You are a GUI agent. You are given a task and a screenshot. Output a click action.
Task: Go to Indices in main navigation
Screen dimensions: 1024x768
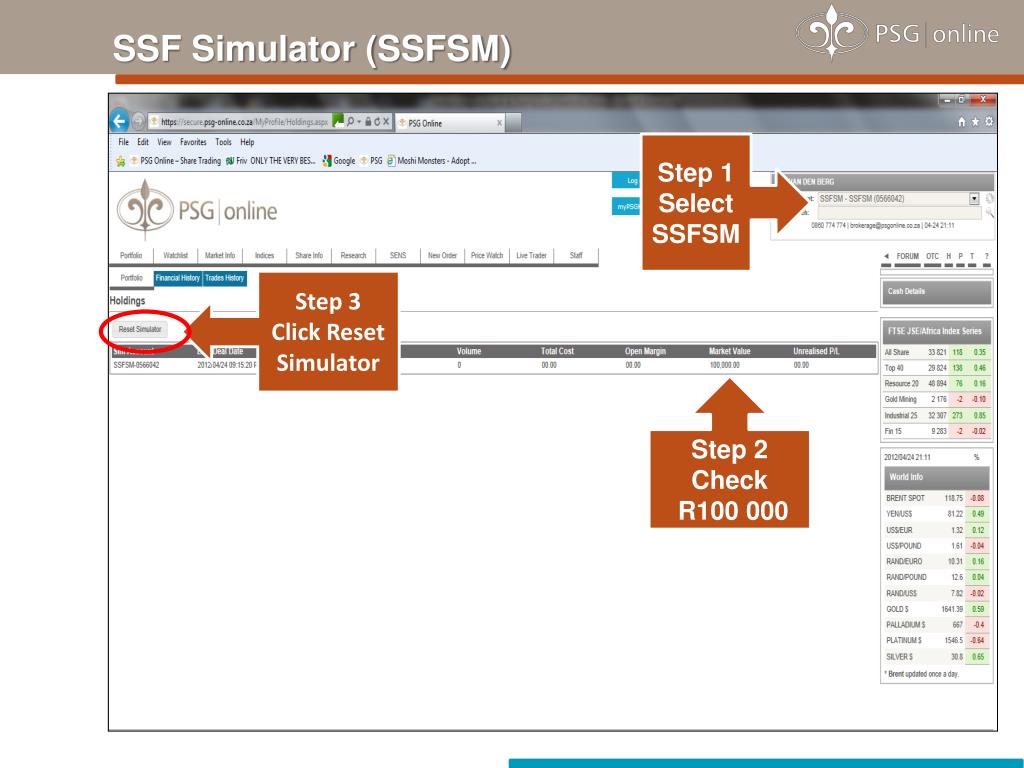264,255
